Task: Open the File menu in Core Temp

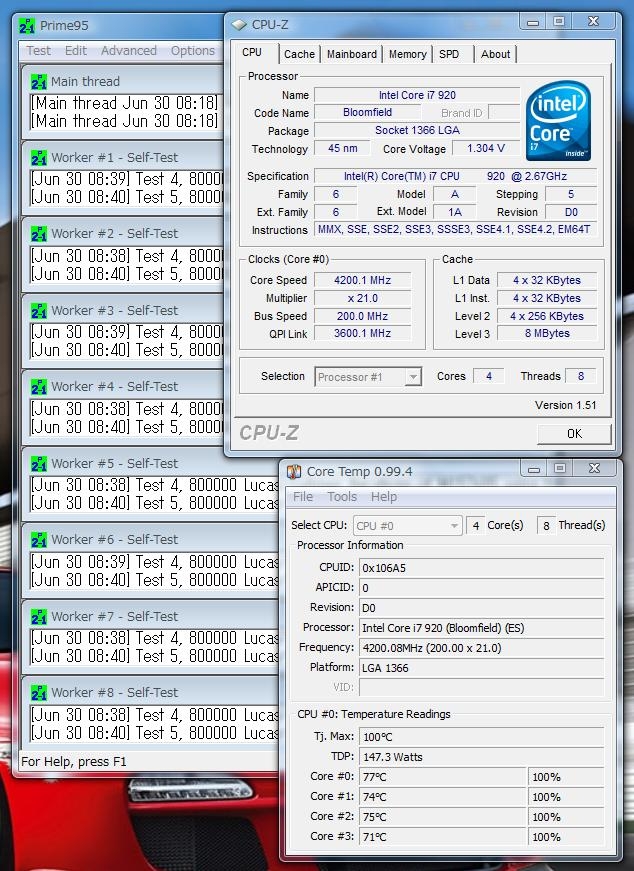Action: coord(303,497)
